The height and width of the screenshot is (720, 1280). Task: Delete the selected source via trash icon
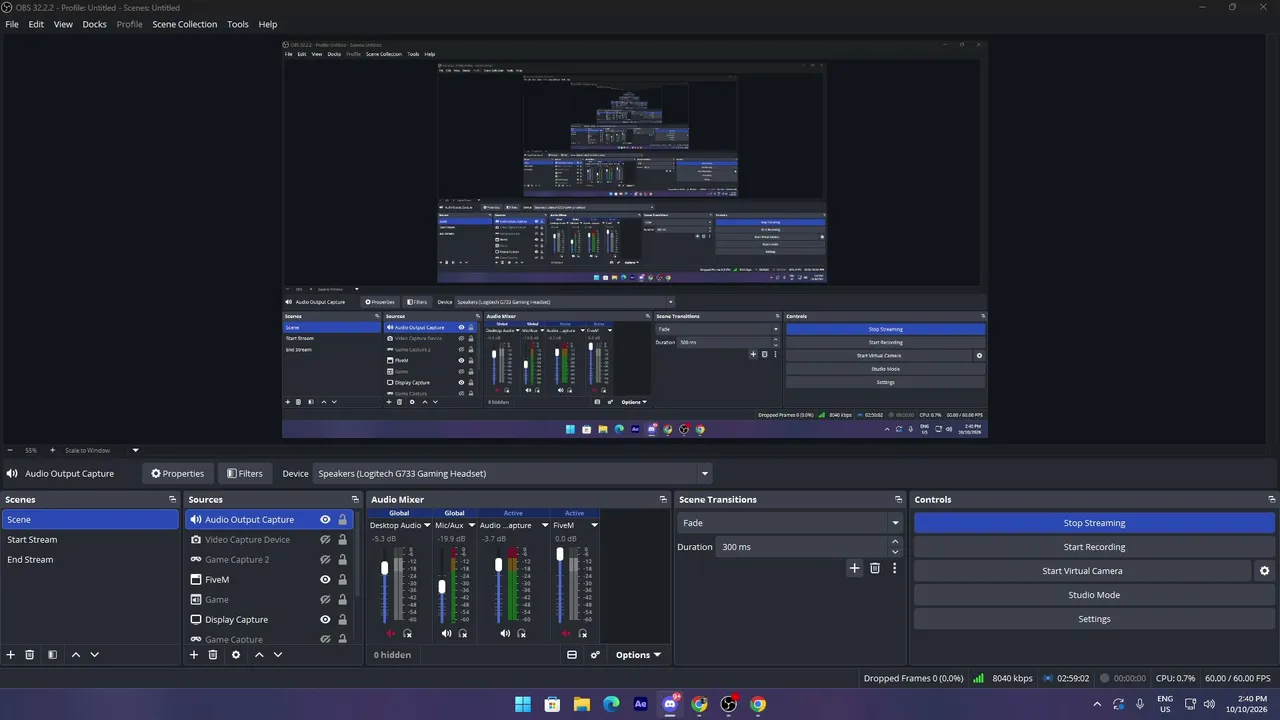[213, 655]
